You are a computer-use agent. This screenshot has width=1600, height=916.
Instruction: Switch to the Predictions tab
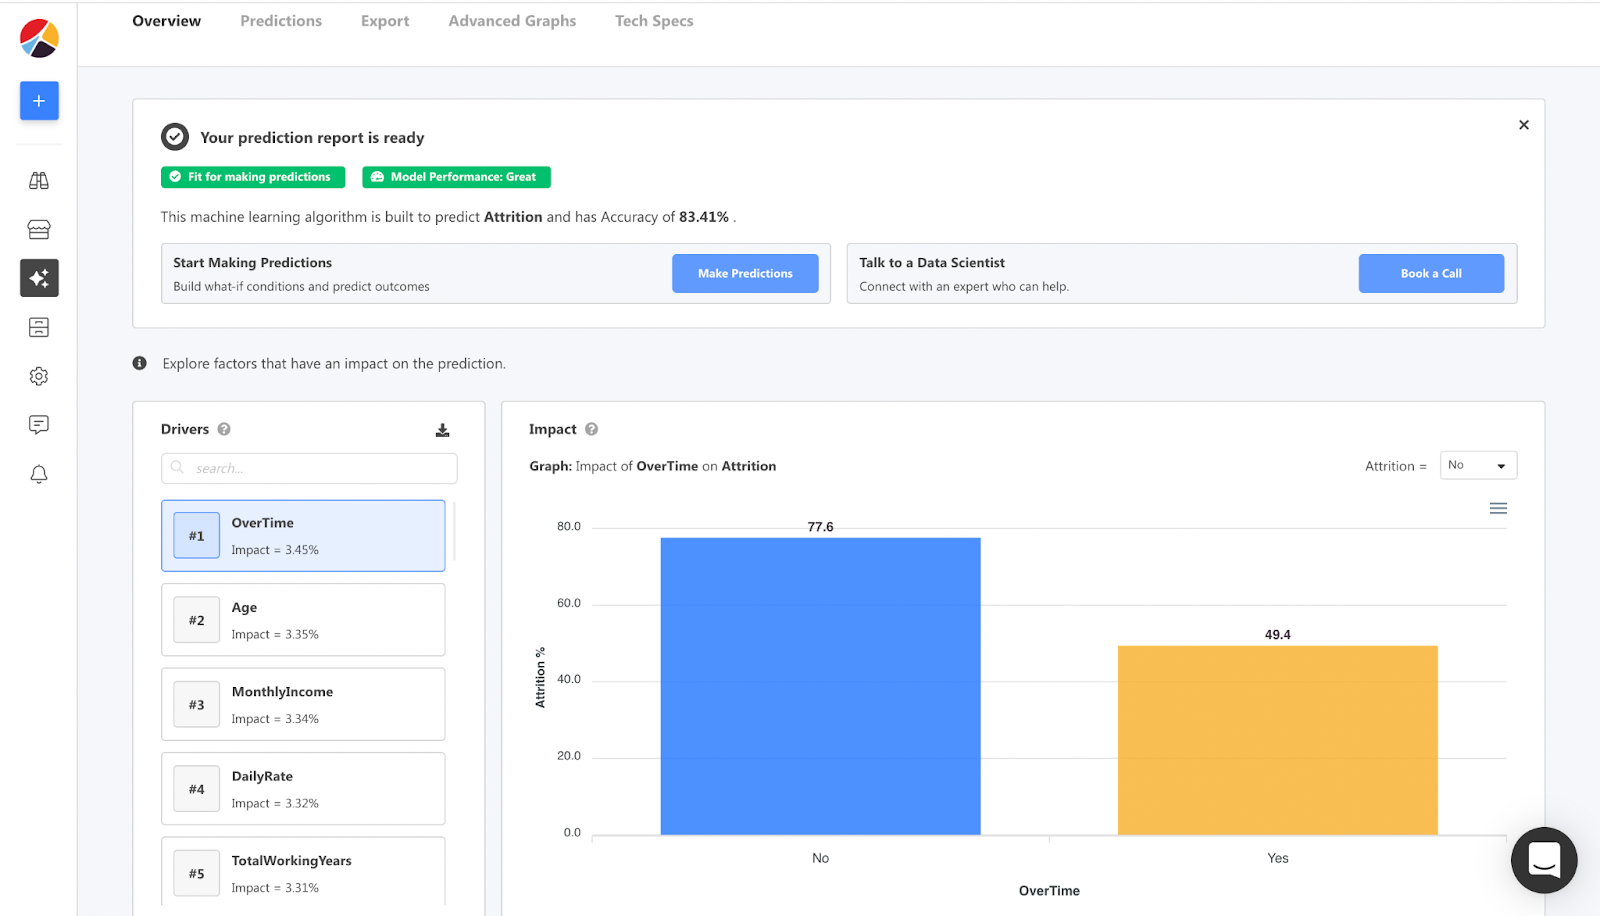coord(281,21)
